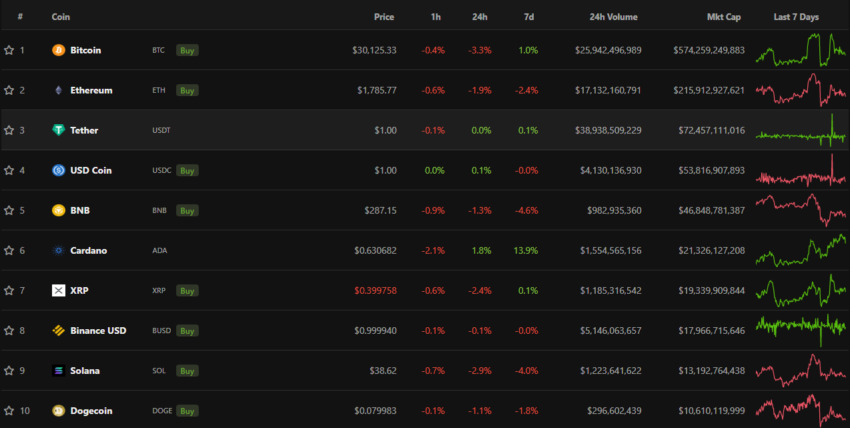Click Buy button for Bitcoin
This screenshot has width=850, height=428.
point(187,50)
